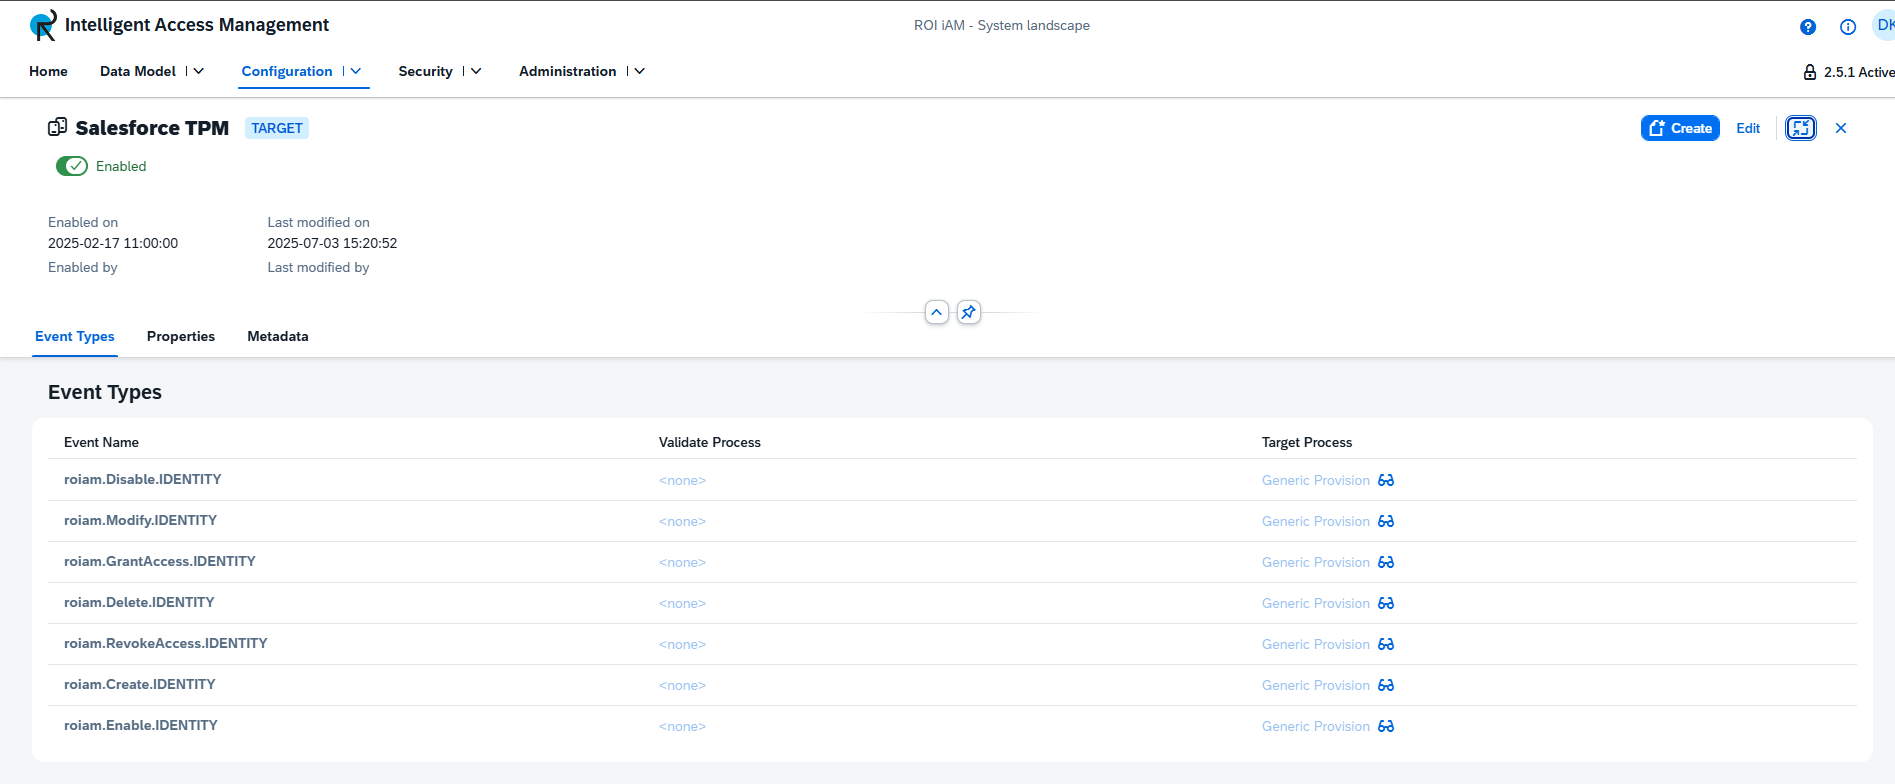
Task: Click the Intelligent Access Management logo
Action: (43, 25)
